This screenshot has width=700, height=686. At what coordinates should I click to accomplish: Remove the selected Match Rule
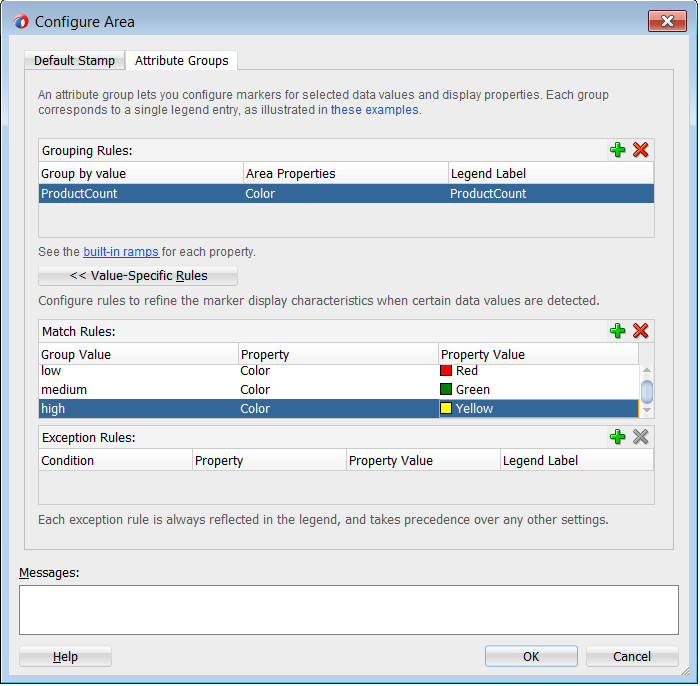[x=641, y=331]
